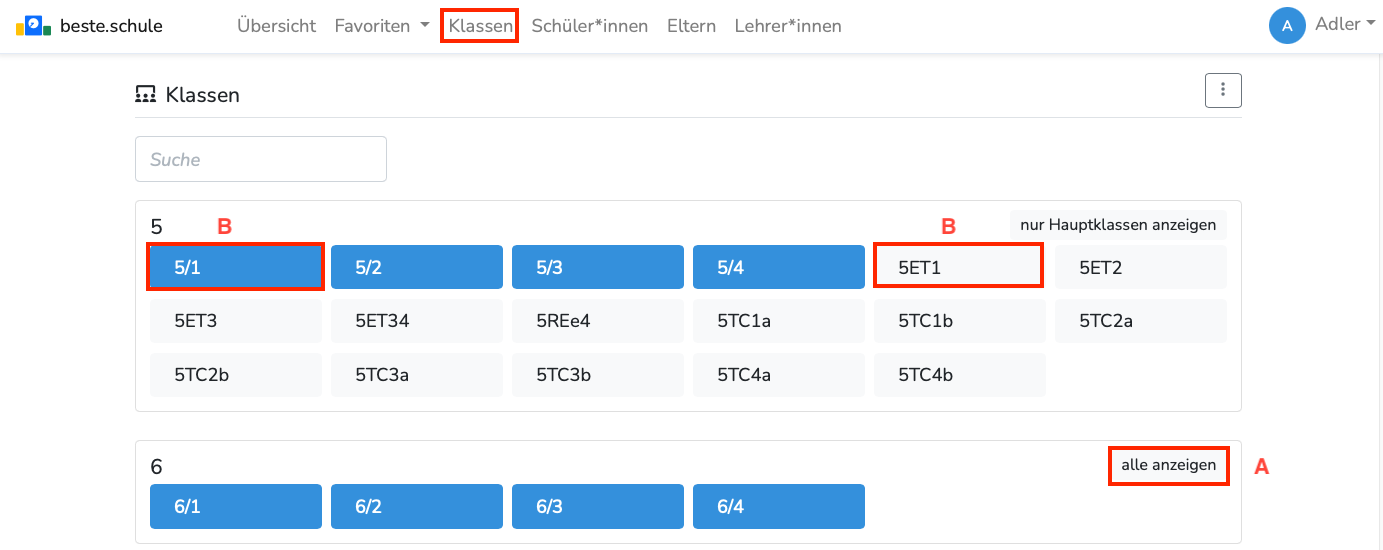Click the beste.schule logo icon

33,26
